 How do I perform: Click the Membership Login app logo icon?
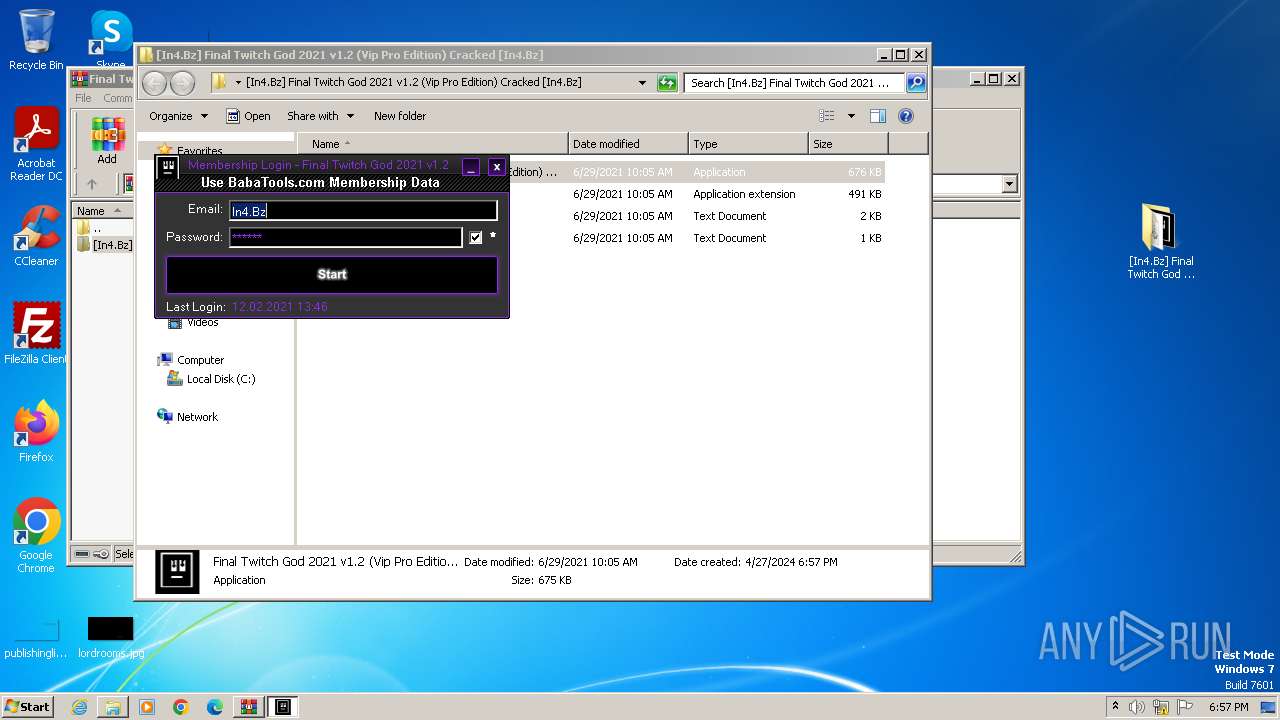[x=169, y=168]
